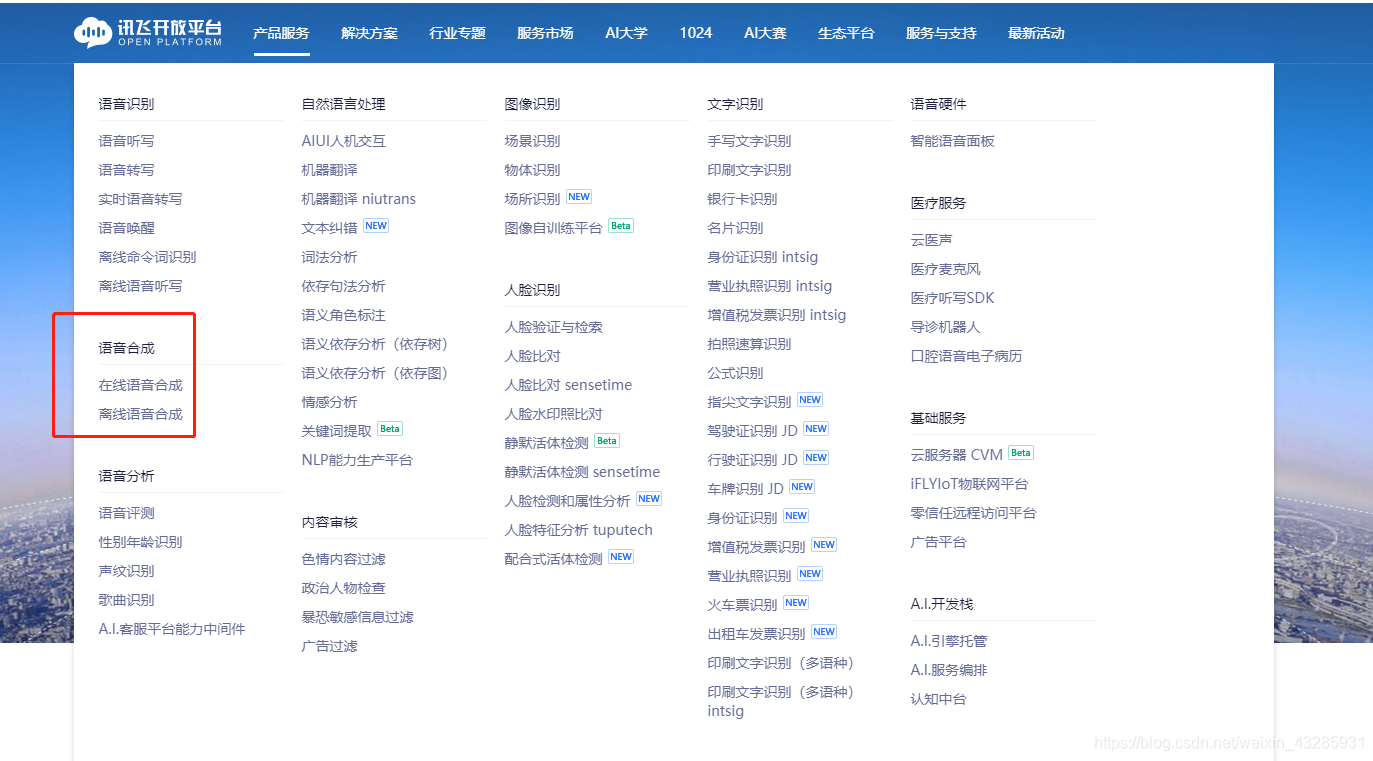Open the 解决方案 menu
The width and height of the screenshot is (1373, 761).
(369, 33)
